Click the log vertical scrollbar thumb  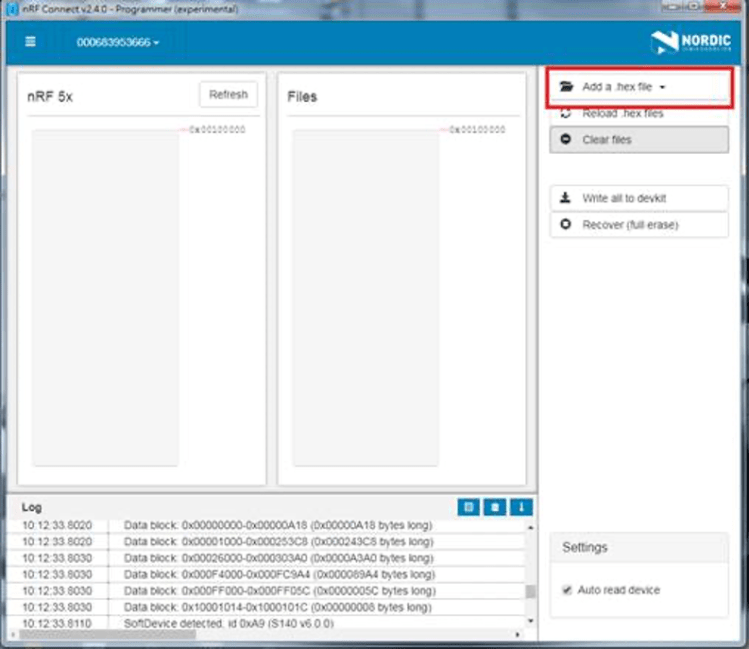(530, 591)
